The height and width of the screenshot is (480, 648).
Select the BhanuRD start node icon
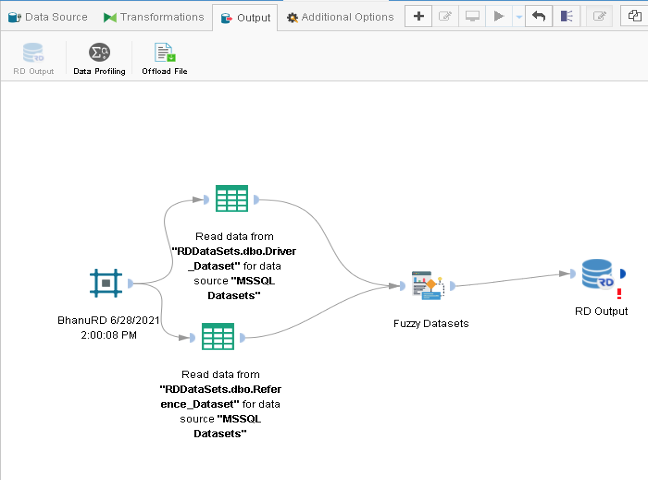point(106,283)
